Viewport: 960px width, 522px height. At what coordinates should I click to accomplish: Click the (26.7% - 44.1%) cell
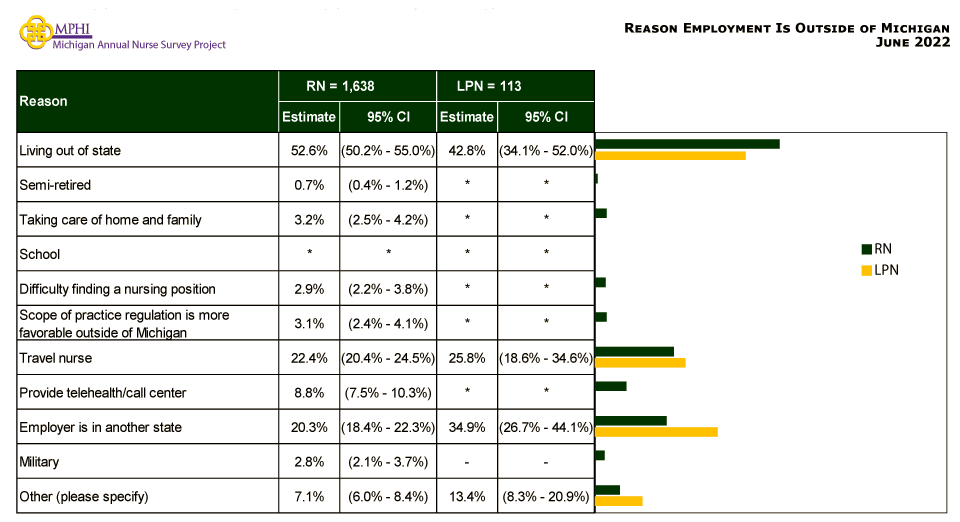[x=546, y=427]
